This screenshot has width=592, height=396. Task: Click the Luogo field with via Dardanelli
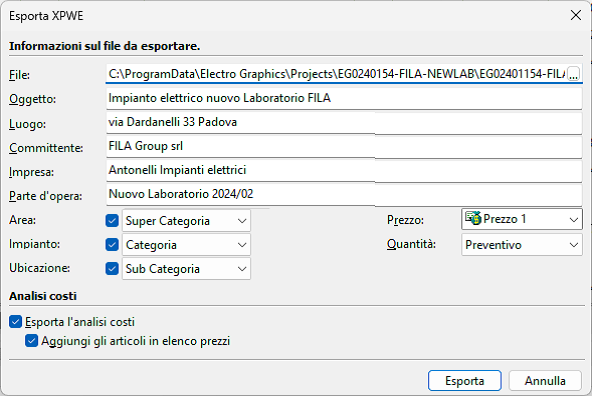pyautogui.click(x=344, y=122)
